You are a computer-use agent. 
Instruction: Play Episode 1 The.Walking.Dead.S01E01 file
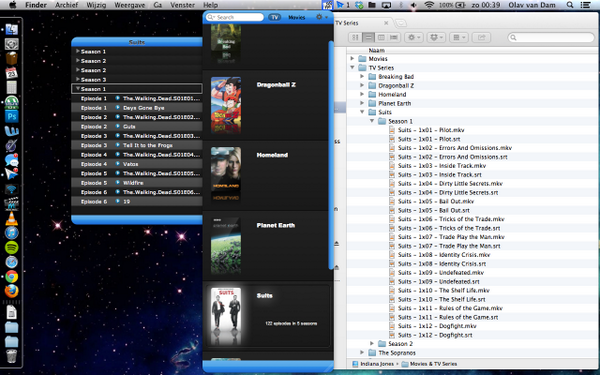(117, 98)
